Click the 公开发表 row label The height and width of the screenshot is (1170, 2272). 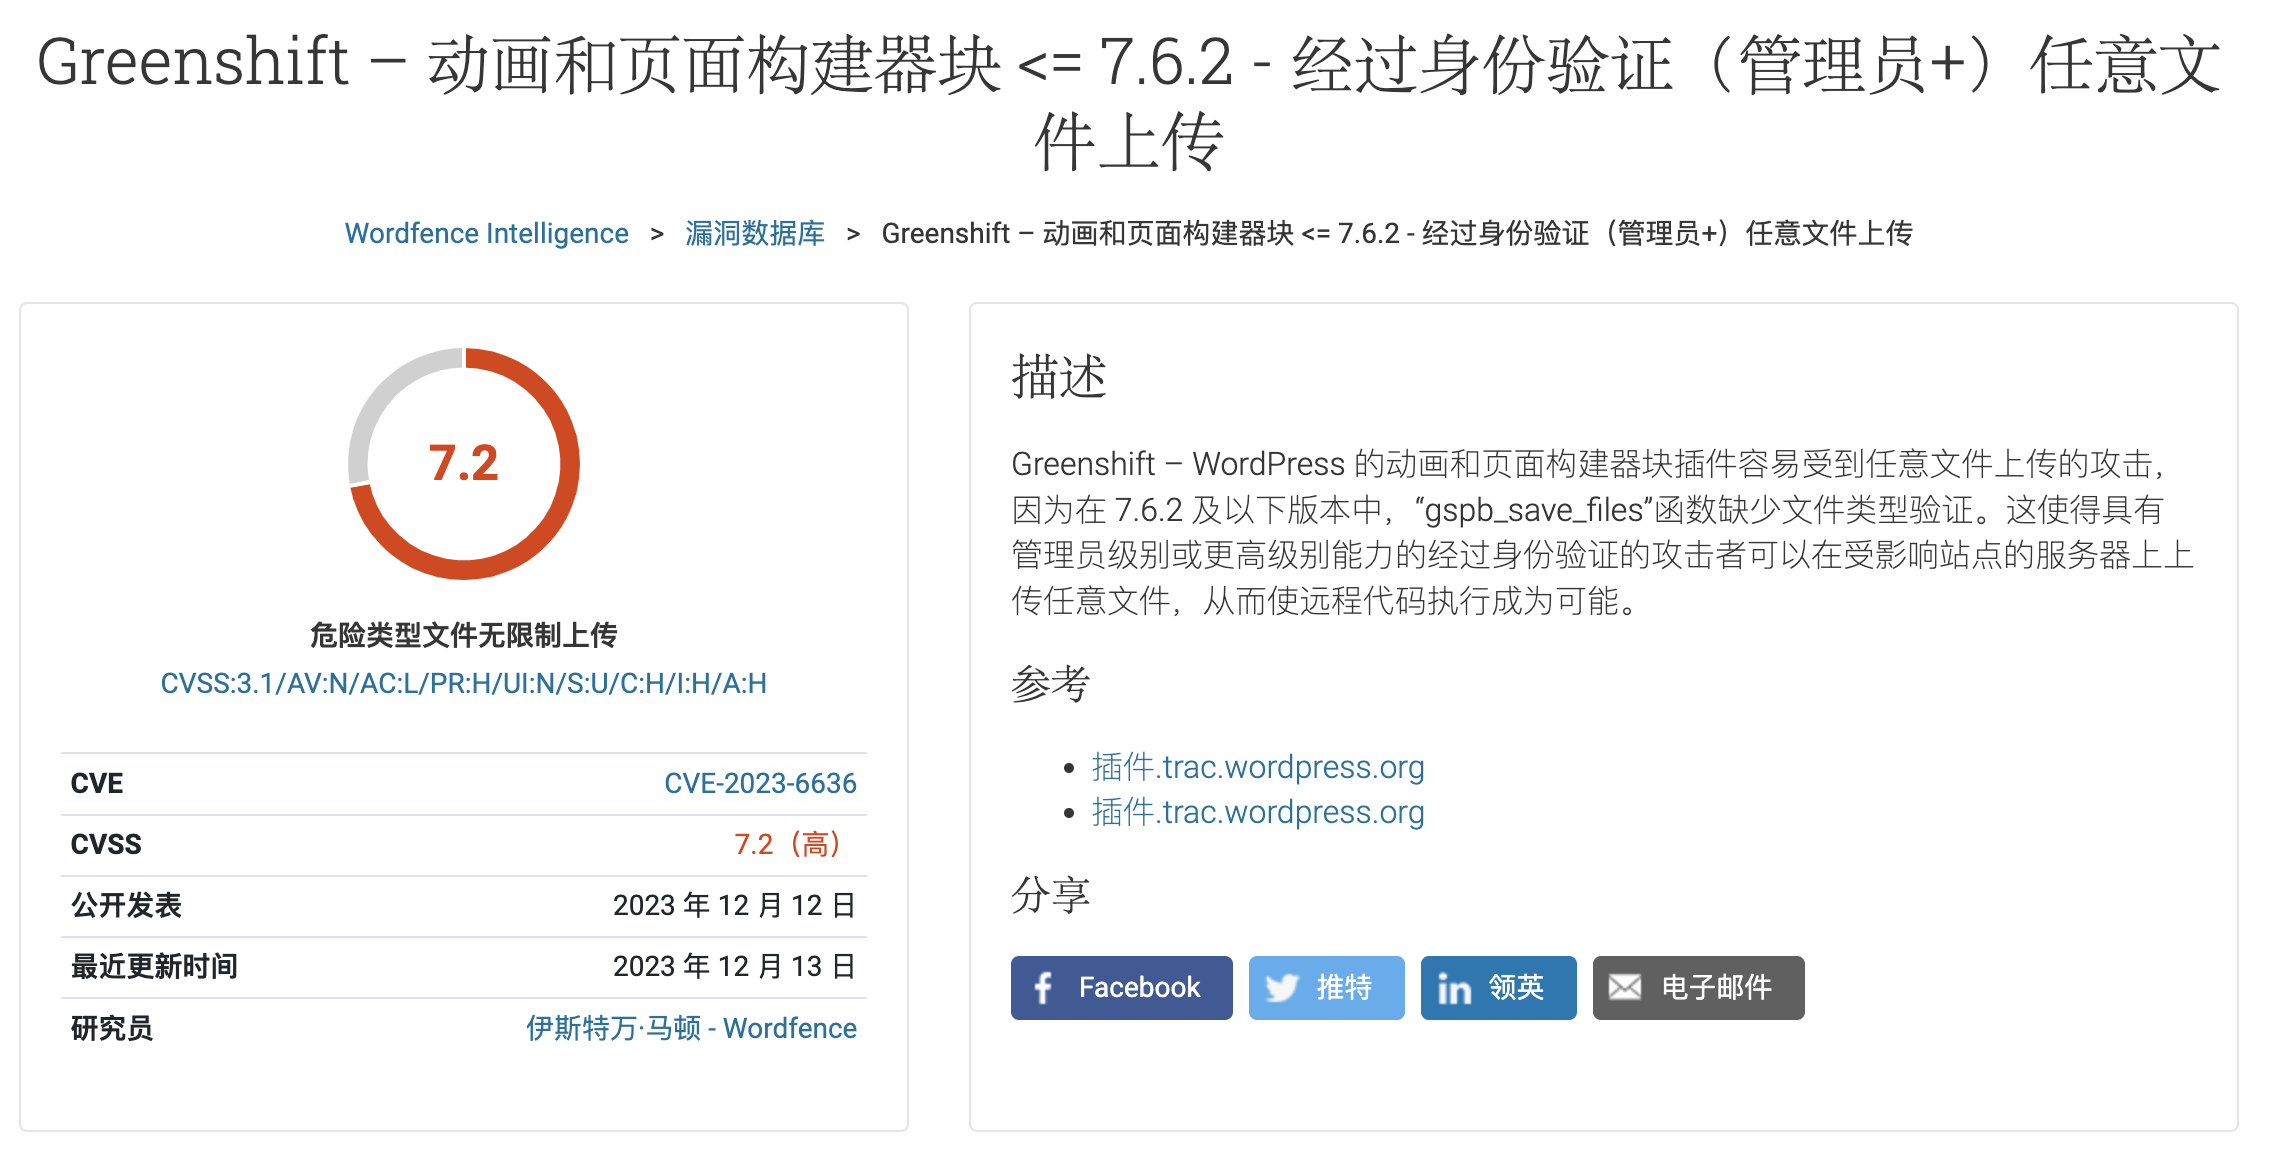coord(126,905)
